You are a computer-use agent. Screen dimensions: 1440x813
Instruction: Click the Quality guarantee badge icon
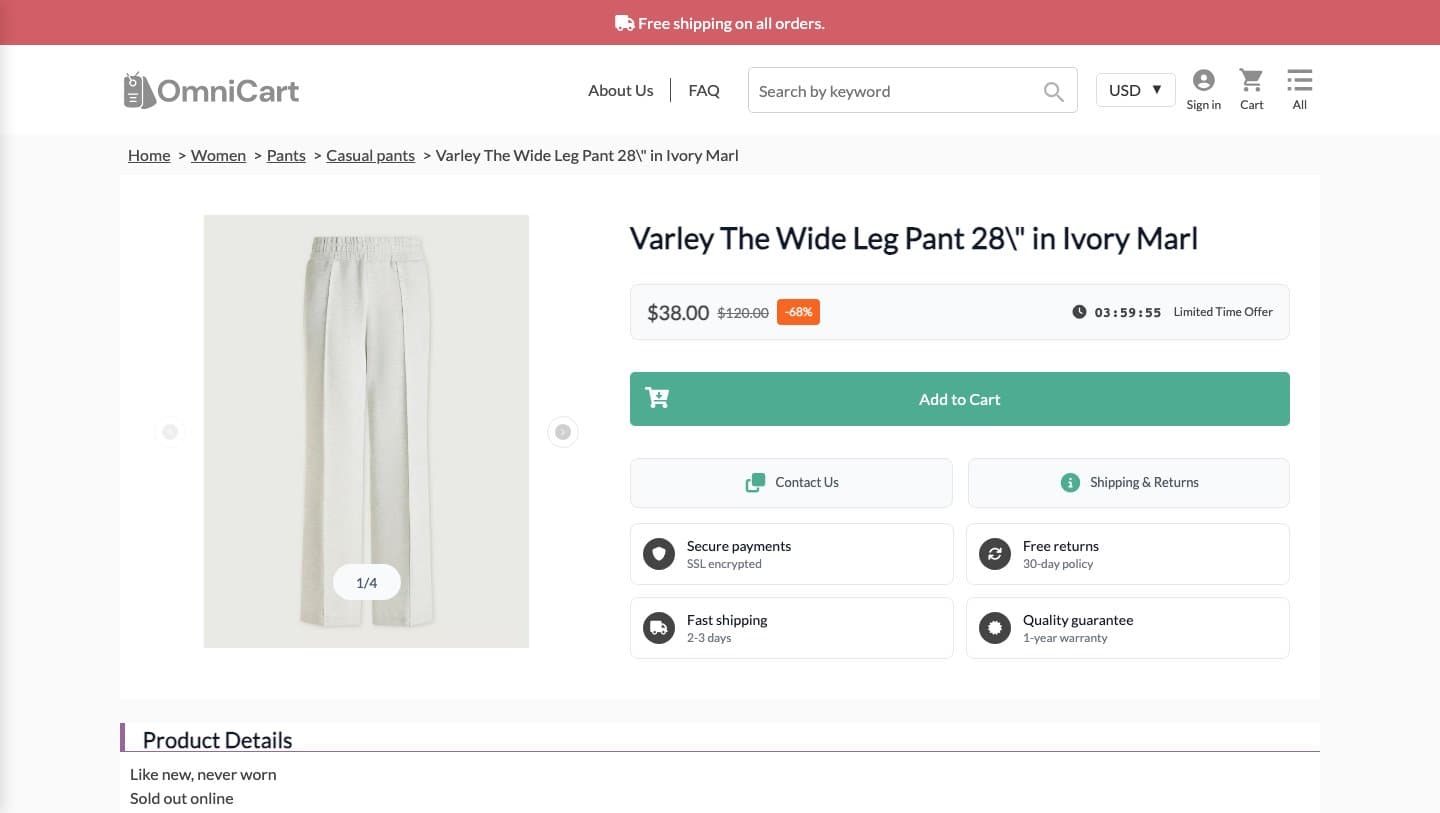(995, 628)
